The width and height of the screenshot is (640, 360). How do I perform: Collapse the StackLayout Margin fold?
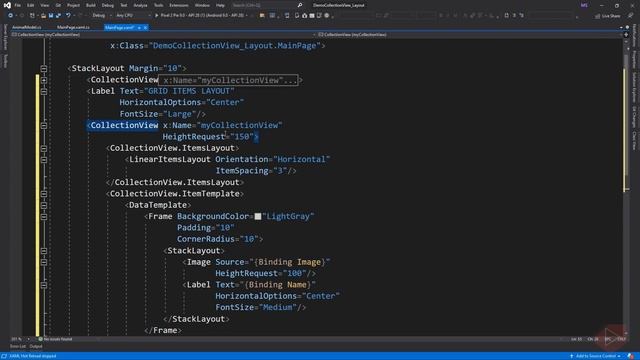[44, 69]
